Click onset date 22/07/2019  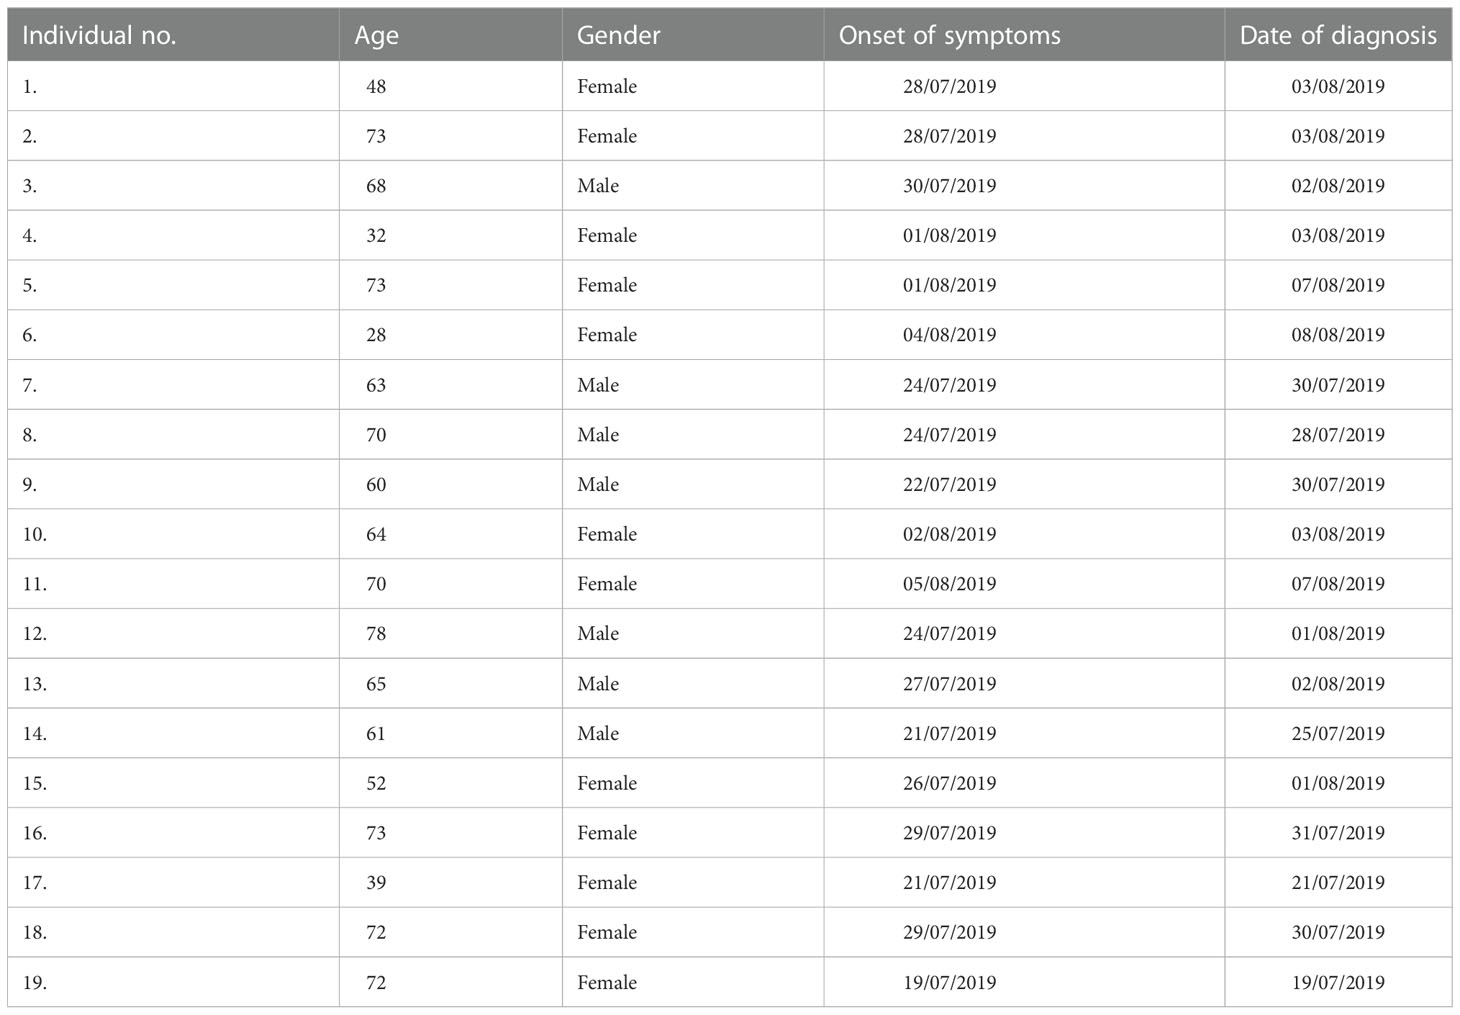point(949,484)
